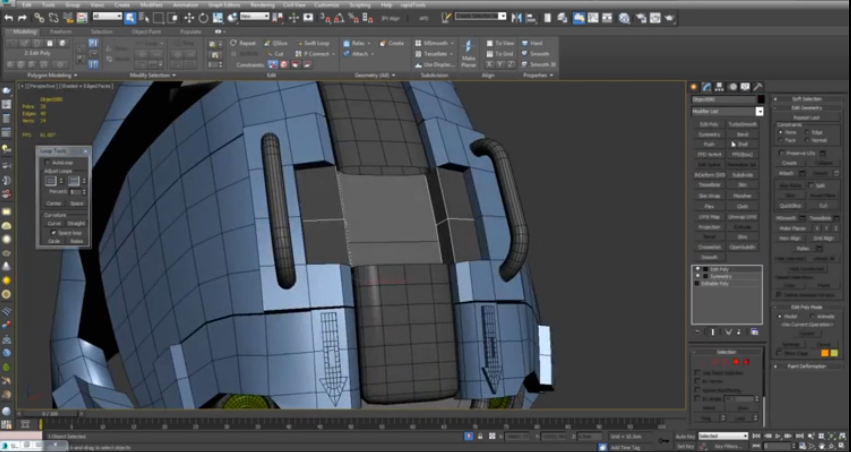Select the Edge constraint radio button
This screenshot has width=851, height=452.
(x=807, y=132)
